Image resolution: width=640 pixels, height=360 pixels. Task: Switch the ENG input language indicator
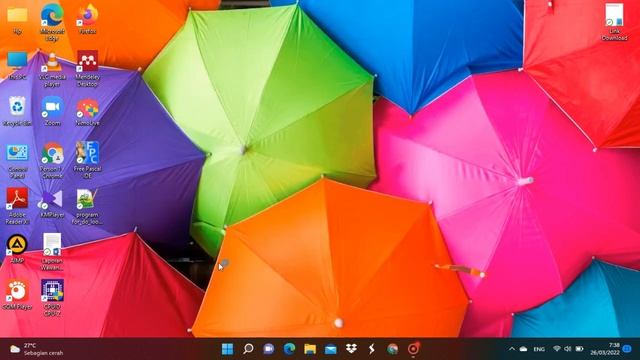point(539,349)
